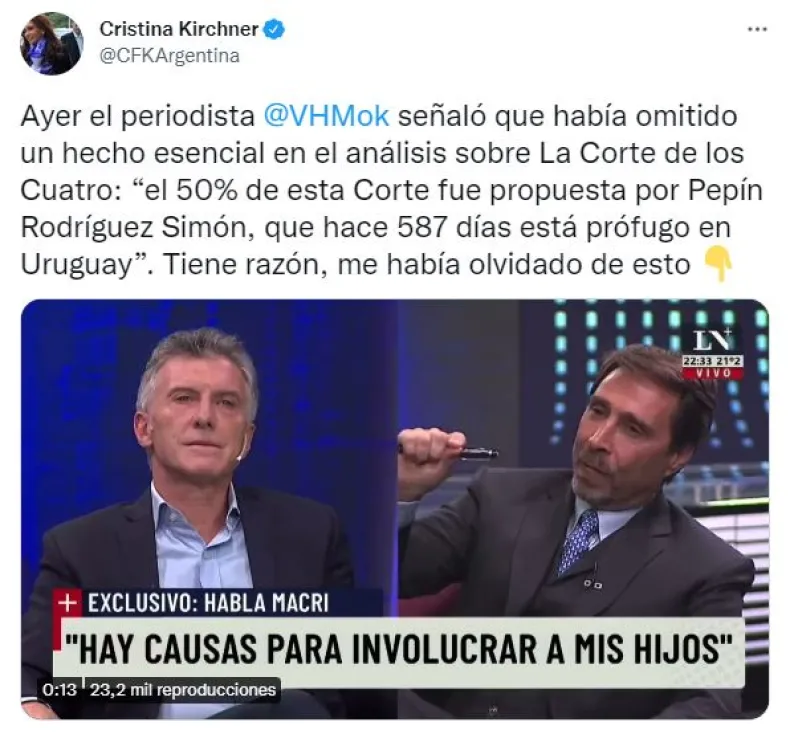The image size is (790, 734).
Task: Click the 0:13 video duration label
Action: point(59,689)
